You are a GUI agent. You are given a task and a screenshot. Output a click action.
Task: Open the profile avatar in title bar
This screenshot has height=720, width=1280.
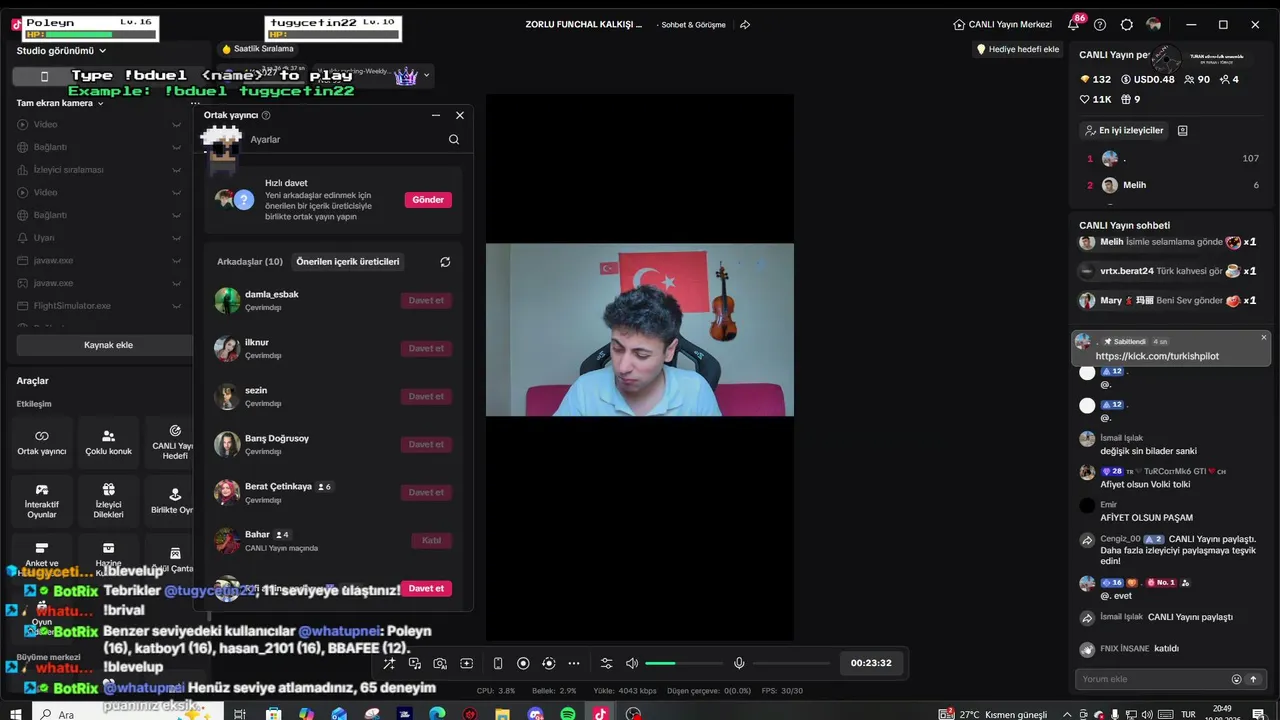tap(1154, 24)
